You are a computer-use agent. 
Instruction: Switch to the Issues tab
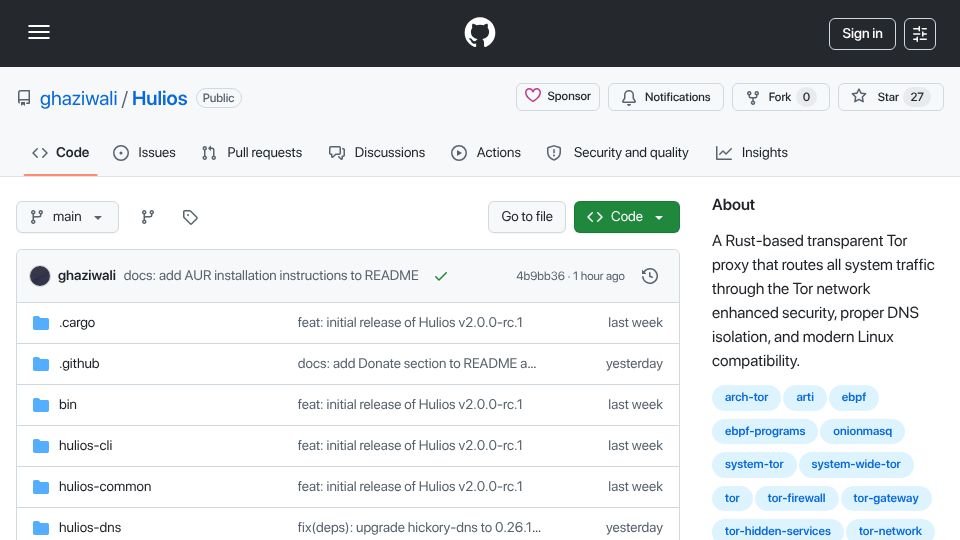[x=144, y=152]
